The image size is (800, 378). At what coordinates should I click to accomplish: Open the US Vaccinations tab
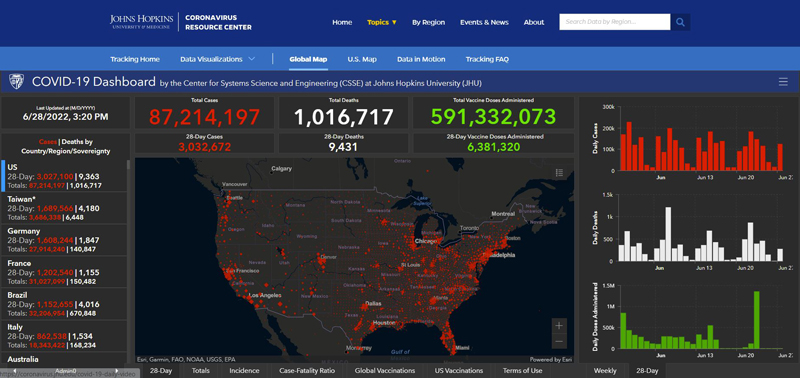click(x=459, y=371)
